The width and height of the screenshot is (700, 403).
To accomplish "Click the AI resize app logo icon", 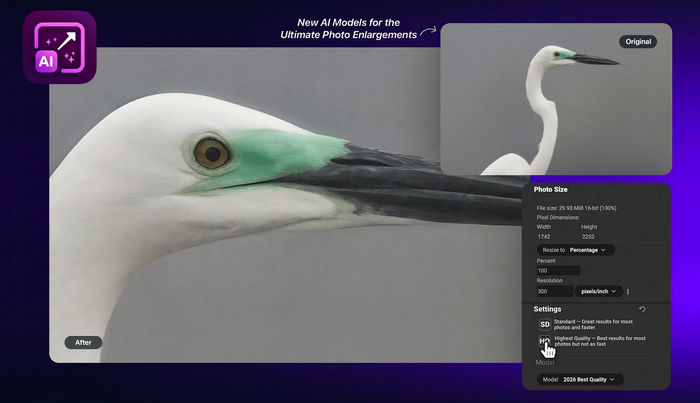I will click(x=60, y=47).
